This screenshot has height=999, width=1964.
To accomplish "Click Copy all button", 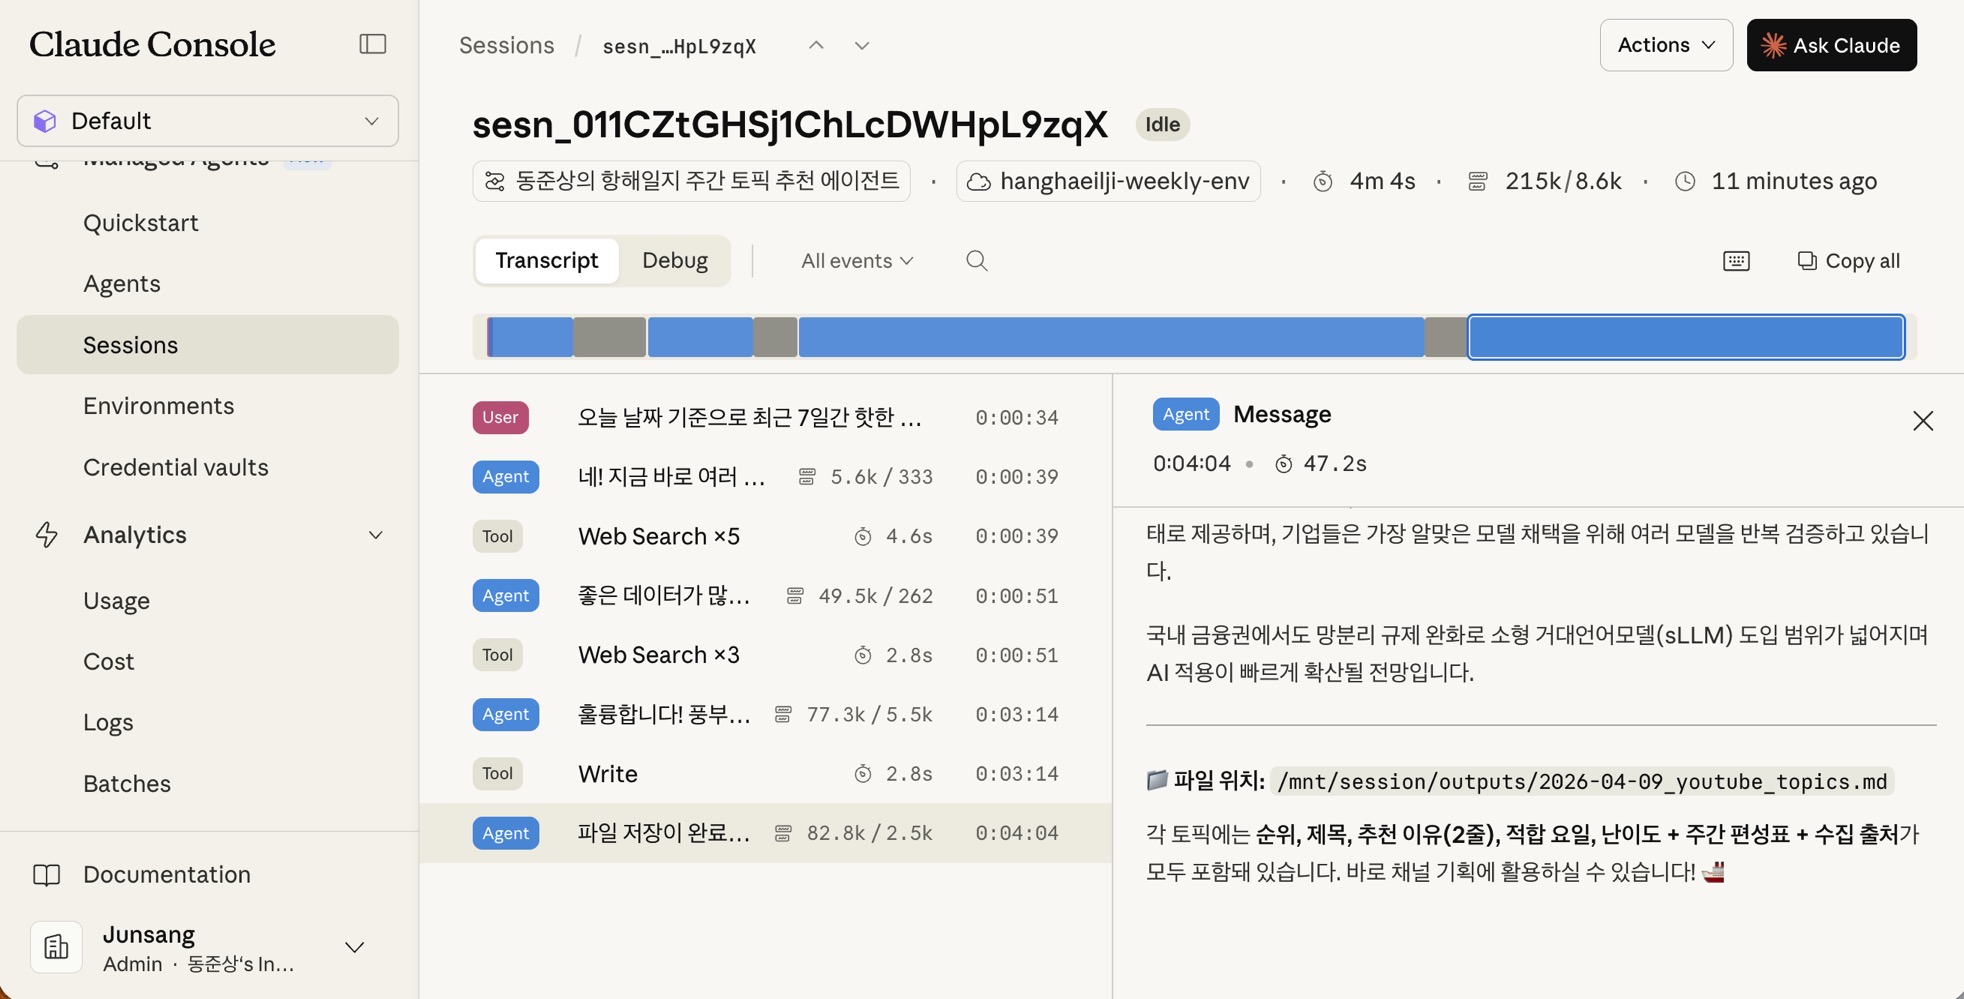I will click(1848, 261).
